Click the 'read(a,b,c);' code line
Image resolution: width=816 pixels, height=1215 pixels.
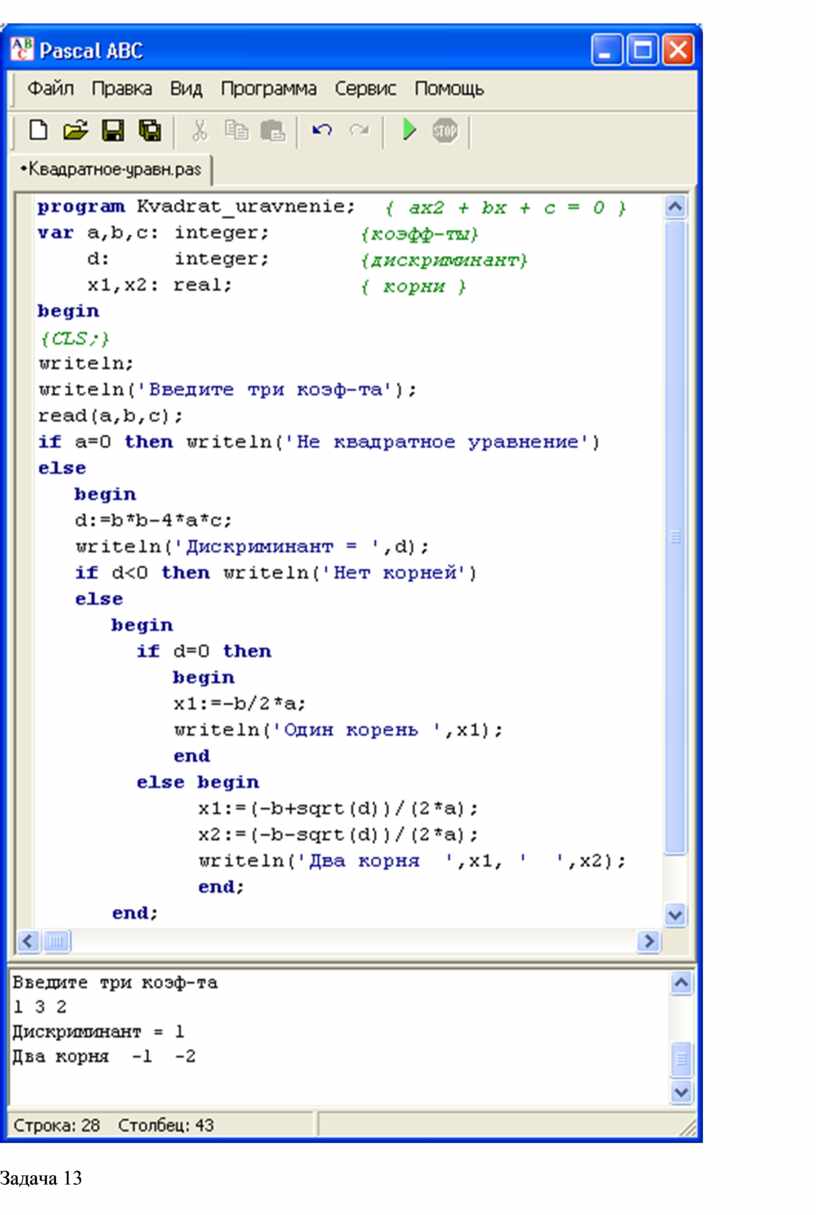[x=111, y=415]
